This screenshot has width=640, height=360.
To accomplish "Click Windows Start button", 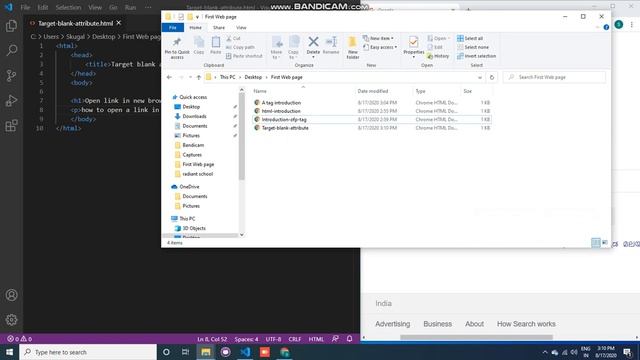I will coord(9,352).
